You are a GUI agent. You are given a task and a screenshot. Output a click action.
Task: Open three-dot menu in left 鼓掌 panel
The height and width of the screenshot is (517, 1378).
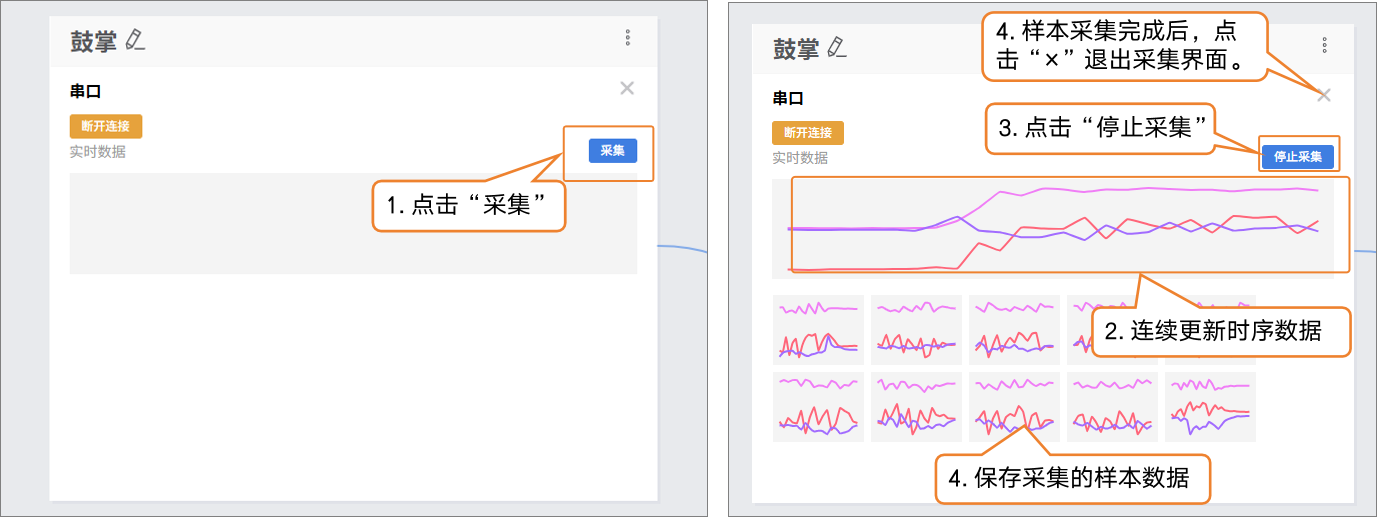628,38
